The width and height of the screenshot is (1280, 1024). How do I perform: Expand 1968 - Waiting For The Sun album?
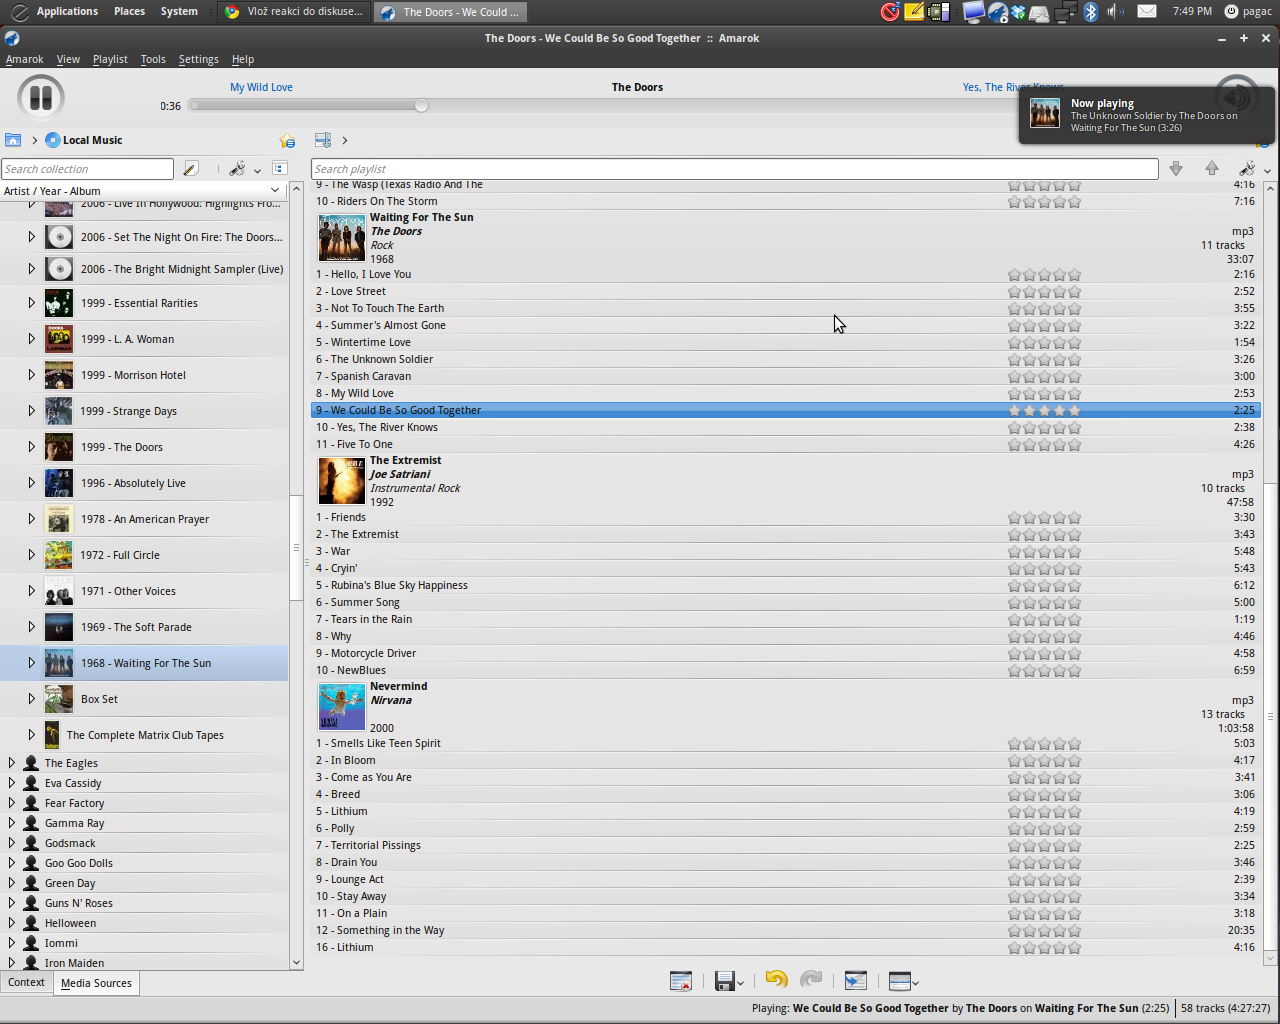pos(31,663)
